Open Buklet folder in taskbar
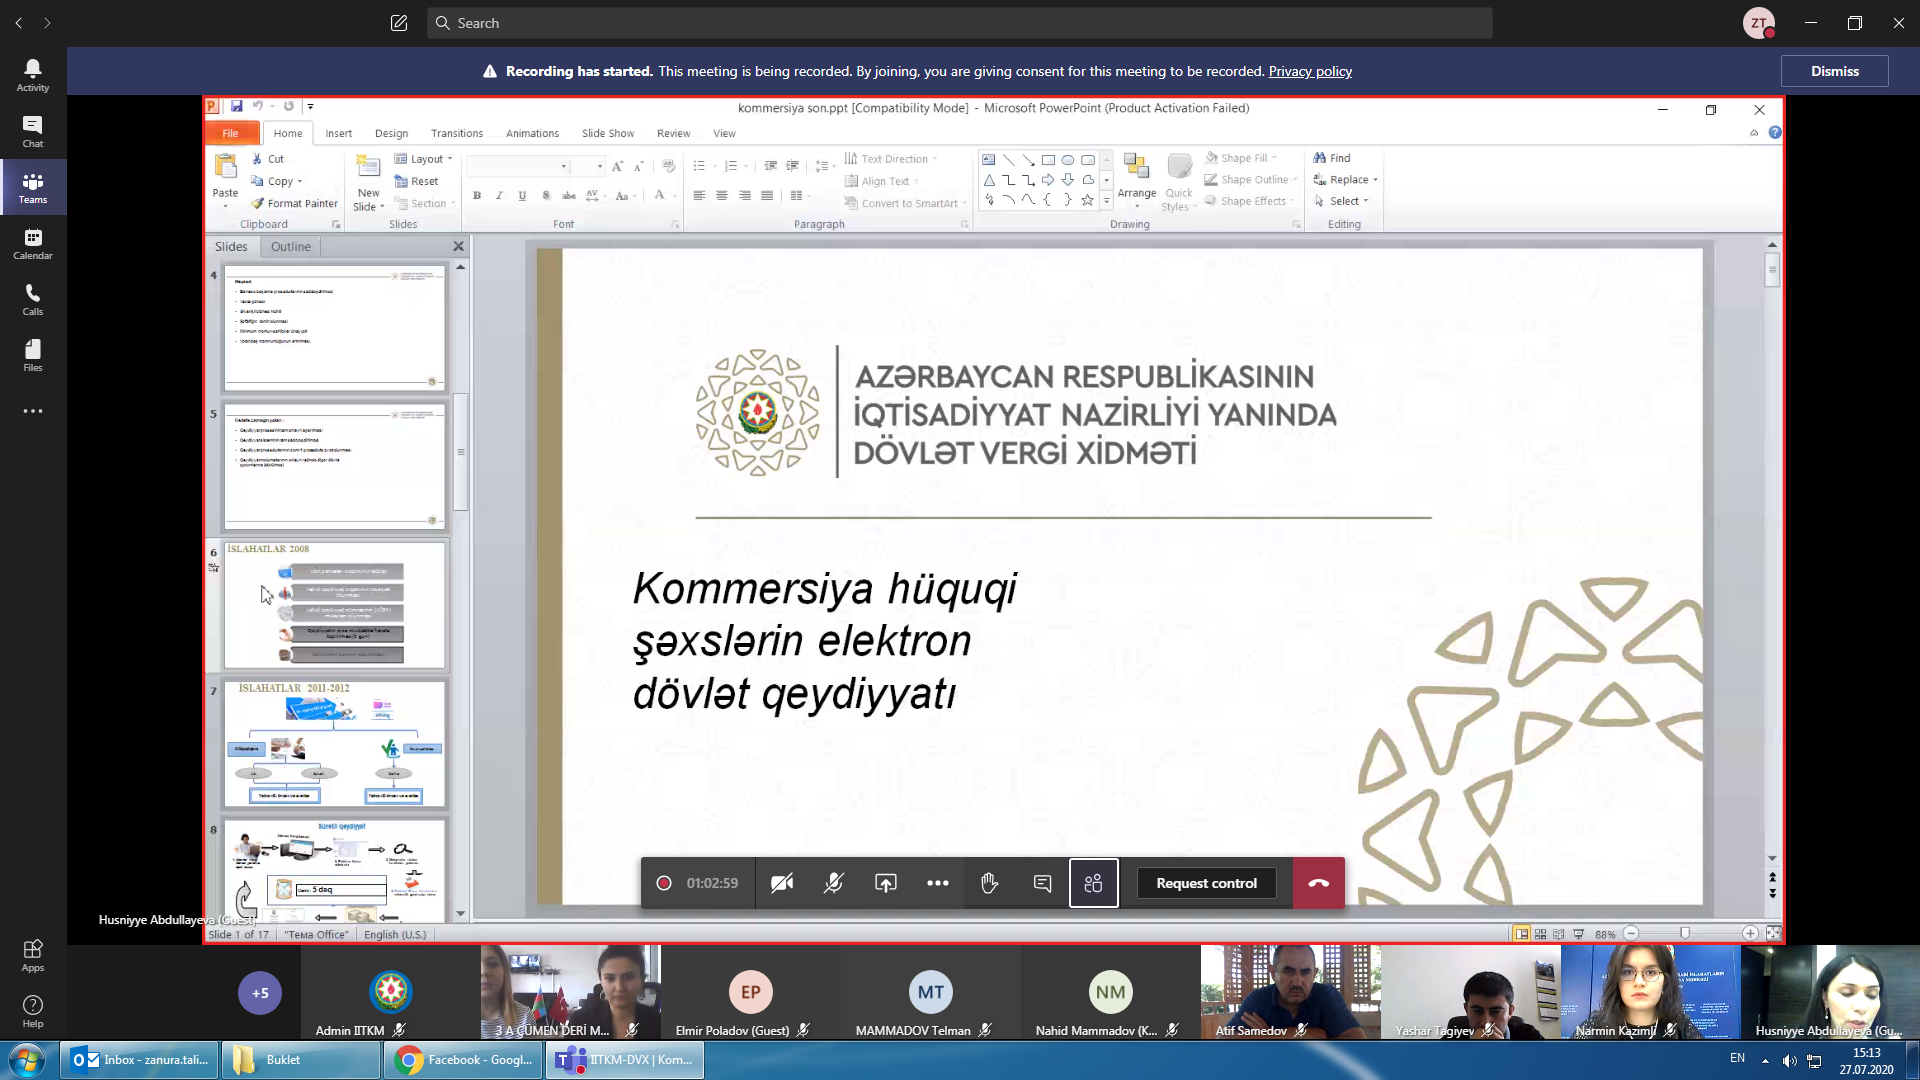The width and height of the screenshot is (1920, 1080). [300, 1060]
